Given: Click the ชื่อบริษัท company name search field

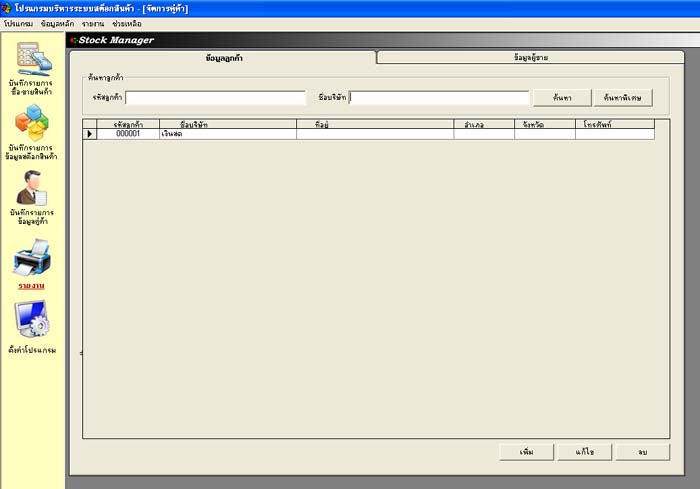Looking at the screenshot, I should tap(439, 98).
